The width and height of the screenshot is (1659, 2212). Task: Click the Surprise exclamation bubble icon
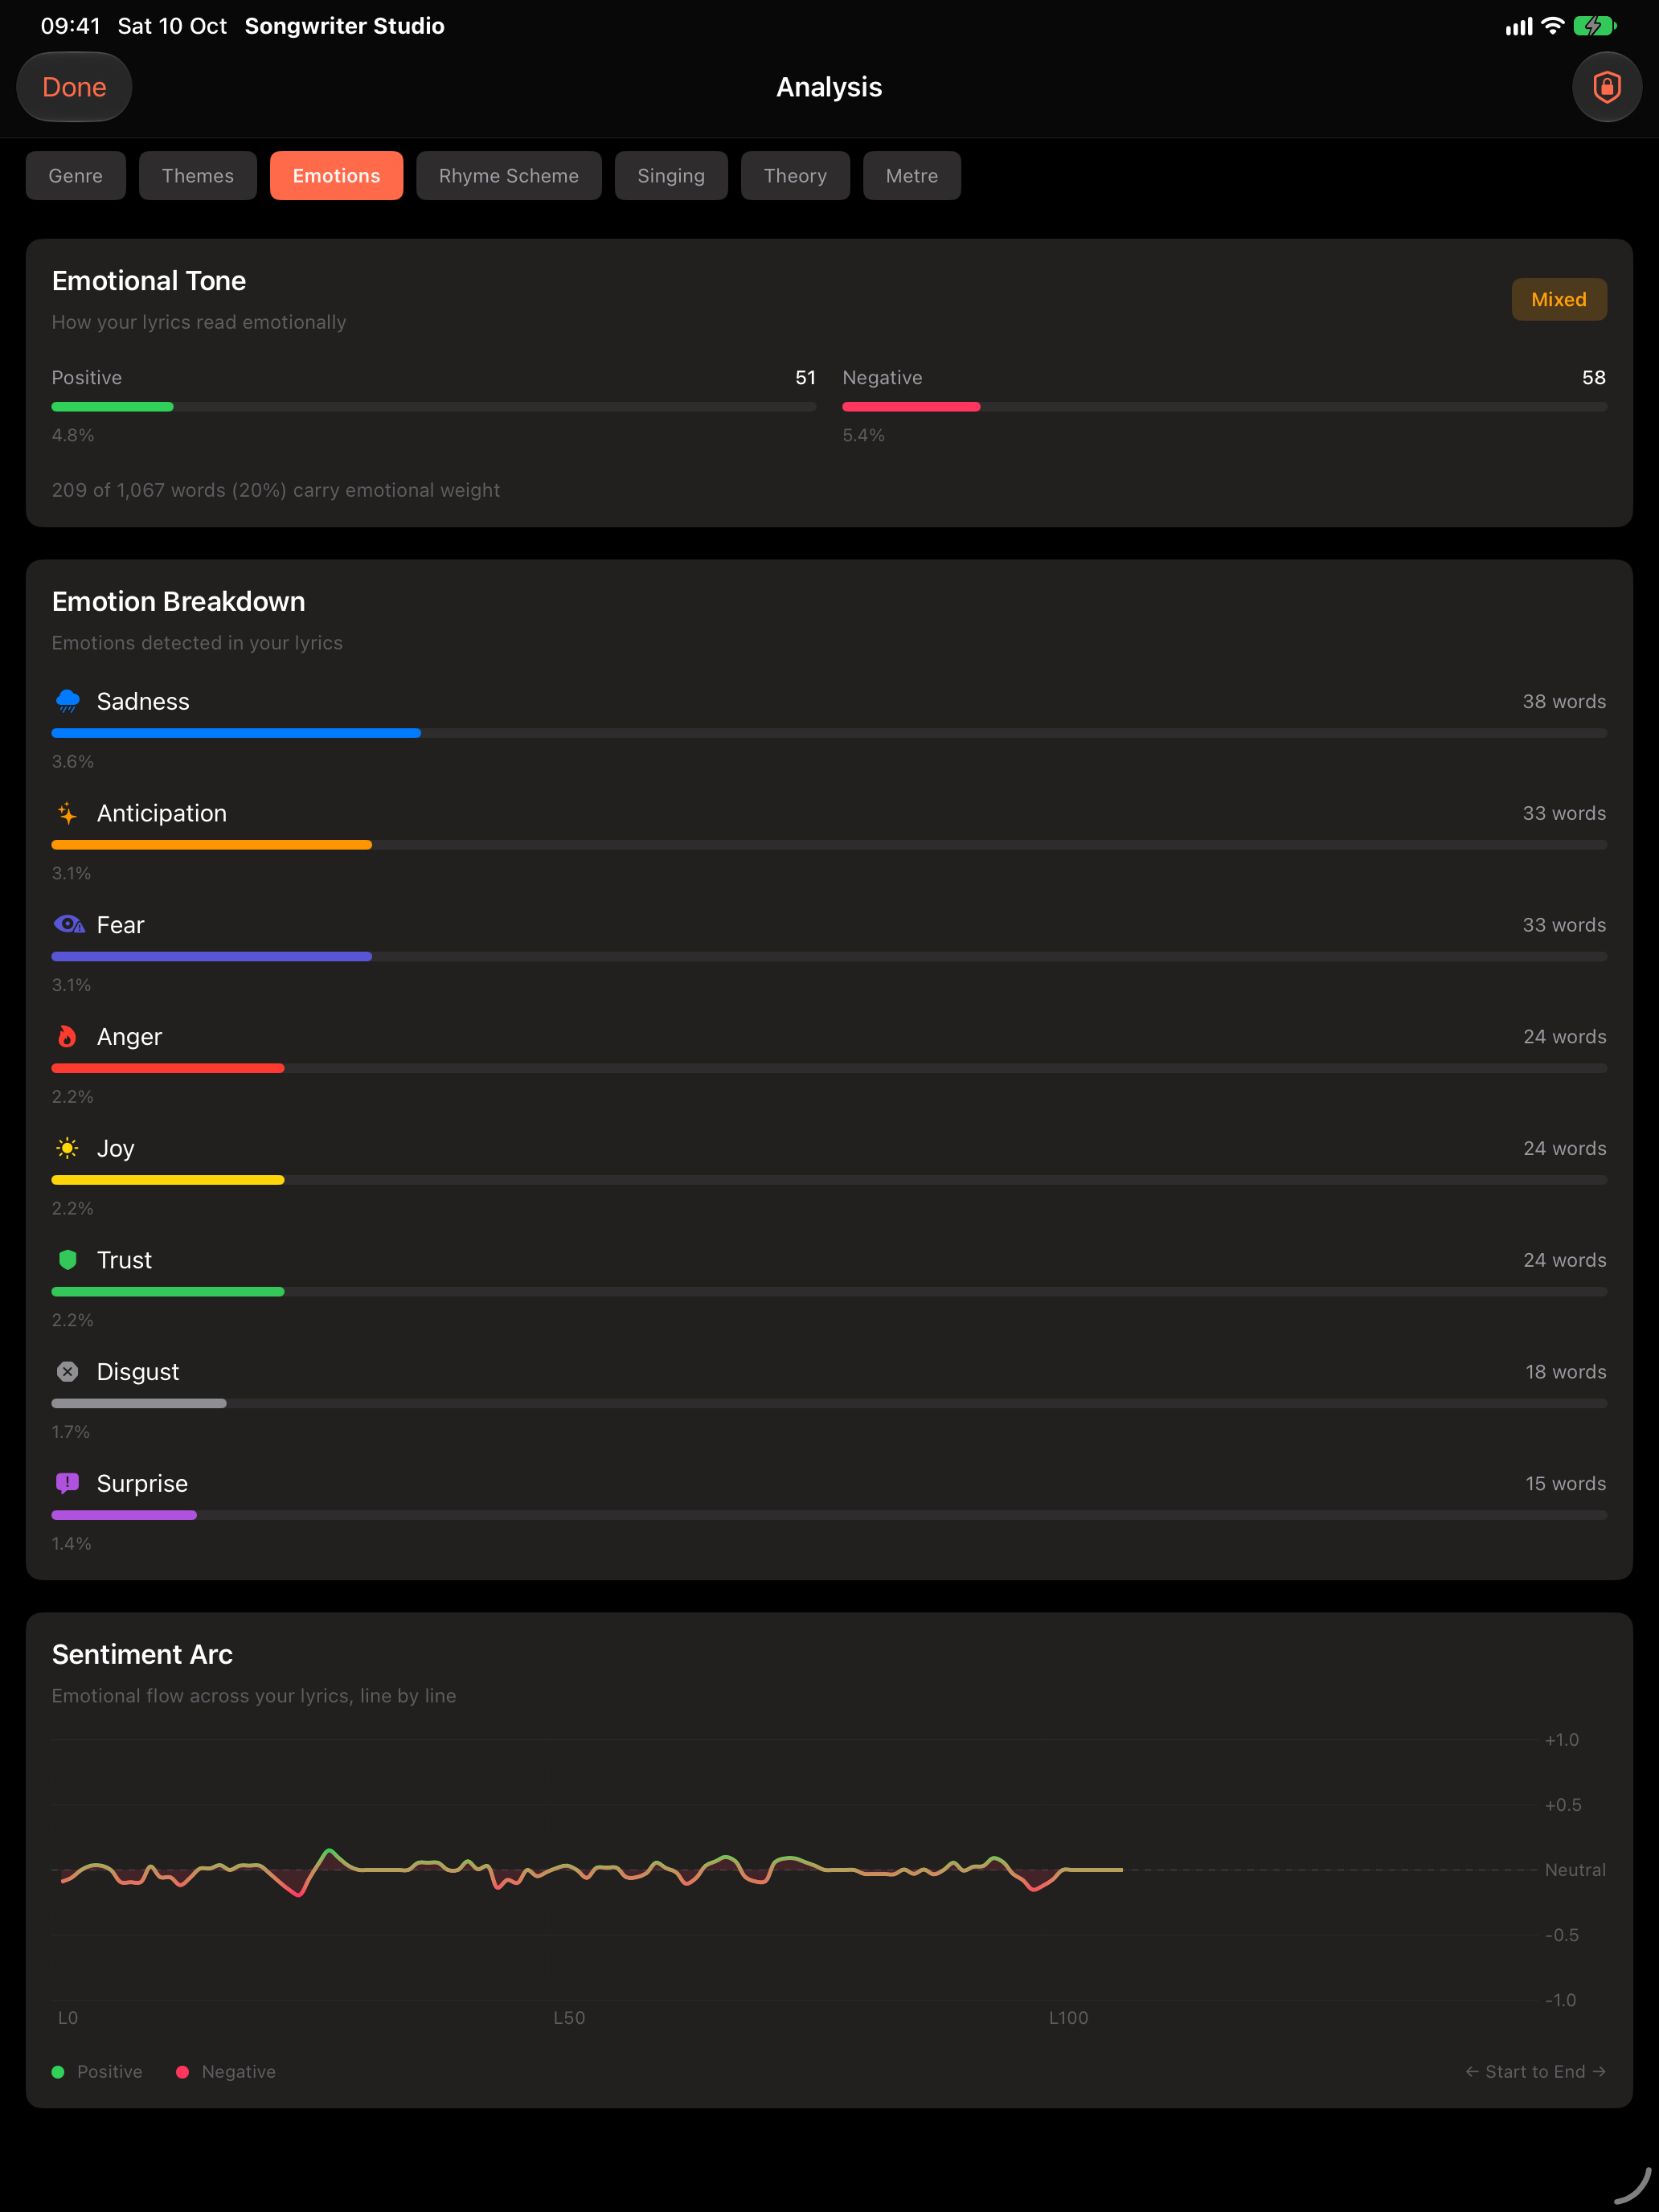coord(67,1483)
